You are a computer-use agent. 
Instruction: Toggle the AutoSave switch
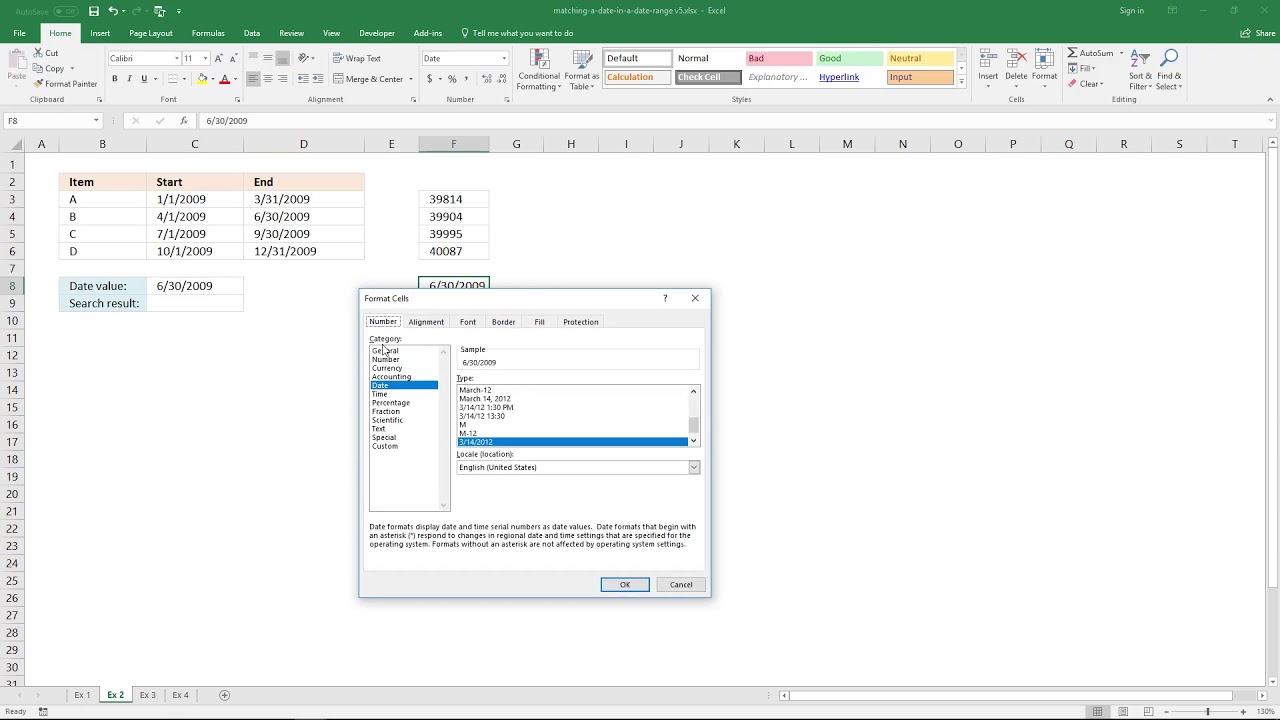click(x=66, y=11)
